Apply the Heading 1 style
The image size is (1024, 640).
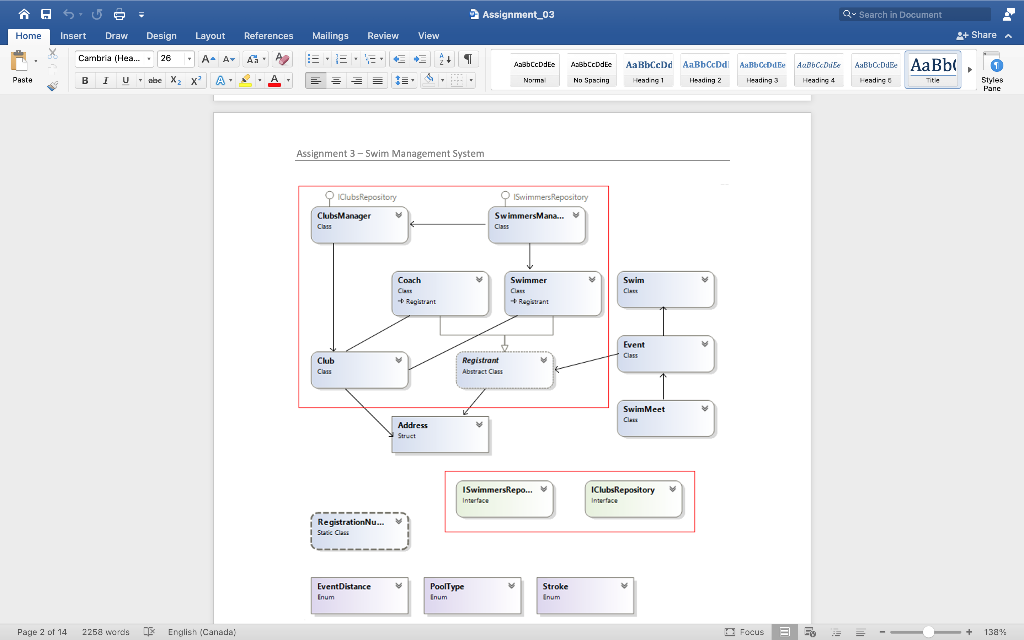pos(648,70)
